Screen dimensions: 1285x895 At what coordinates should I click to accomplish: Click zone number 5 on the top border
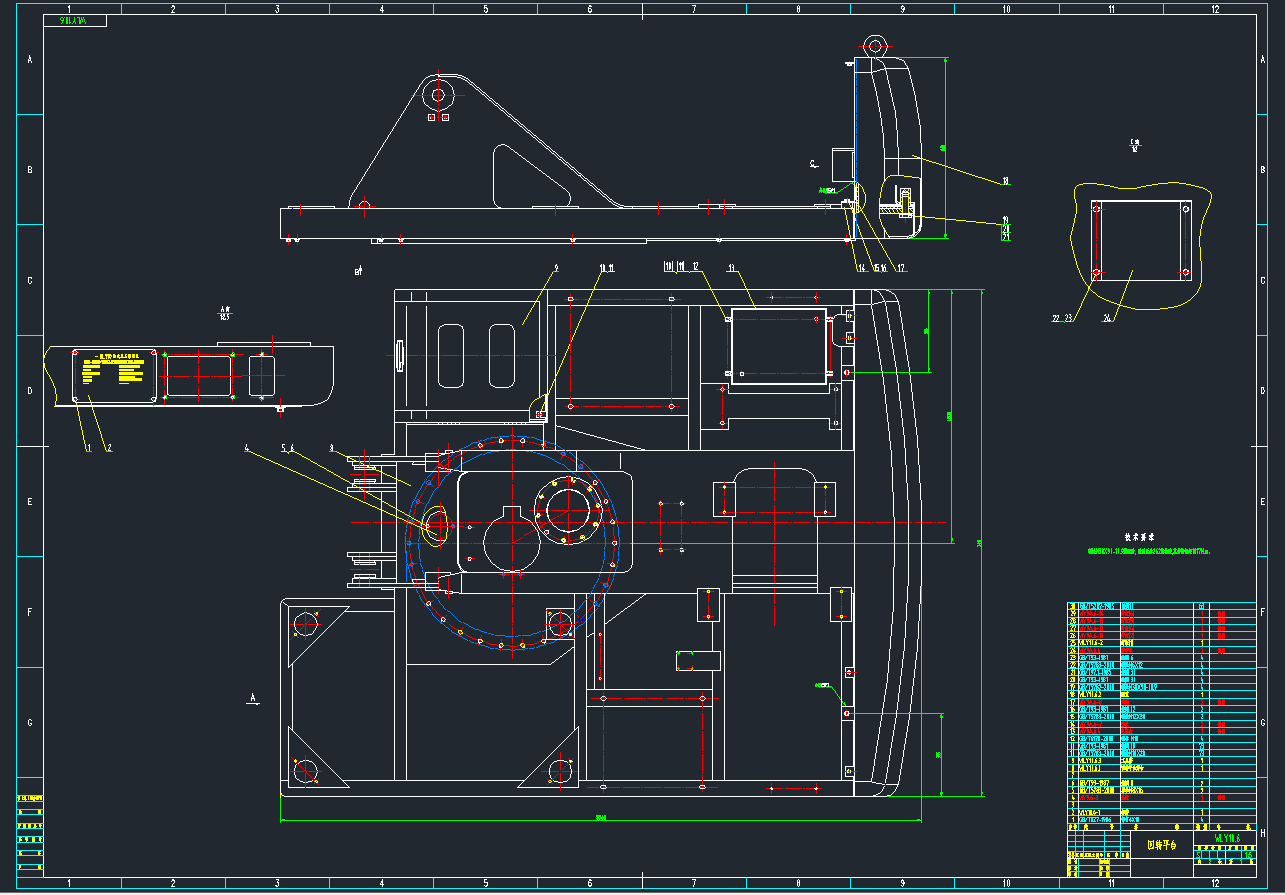tap(486, 9)
